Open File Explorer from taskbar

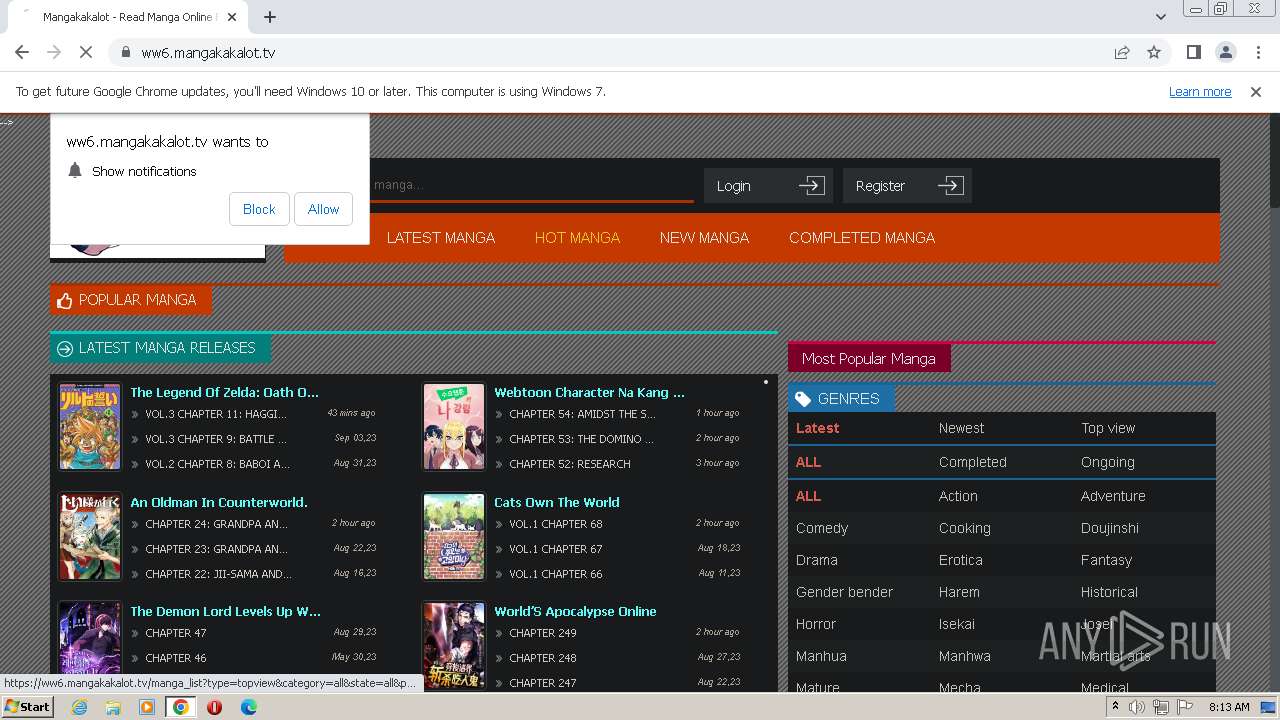tap(113, 707)
